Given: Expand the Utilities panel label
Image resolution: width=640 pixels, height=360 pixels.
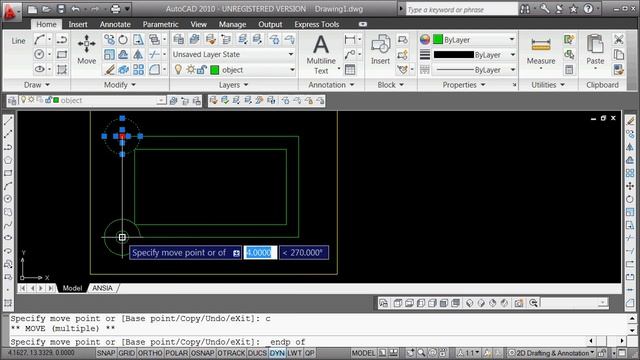Looking at the screenshot, I should (x=548, y=85).
